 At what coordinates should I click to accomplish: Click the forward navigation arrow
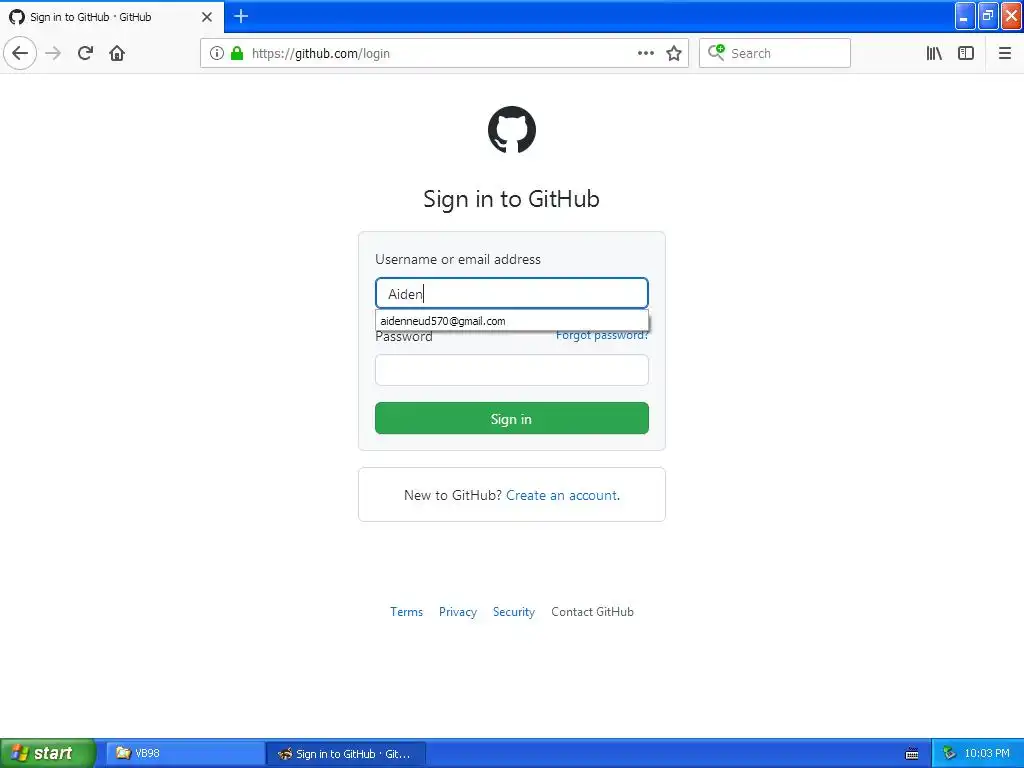[x=54, y=53]
